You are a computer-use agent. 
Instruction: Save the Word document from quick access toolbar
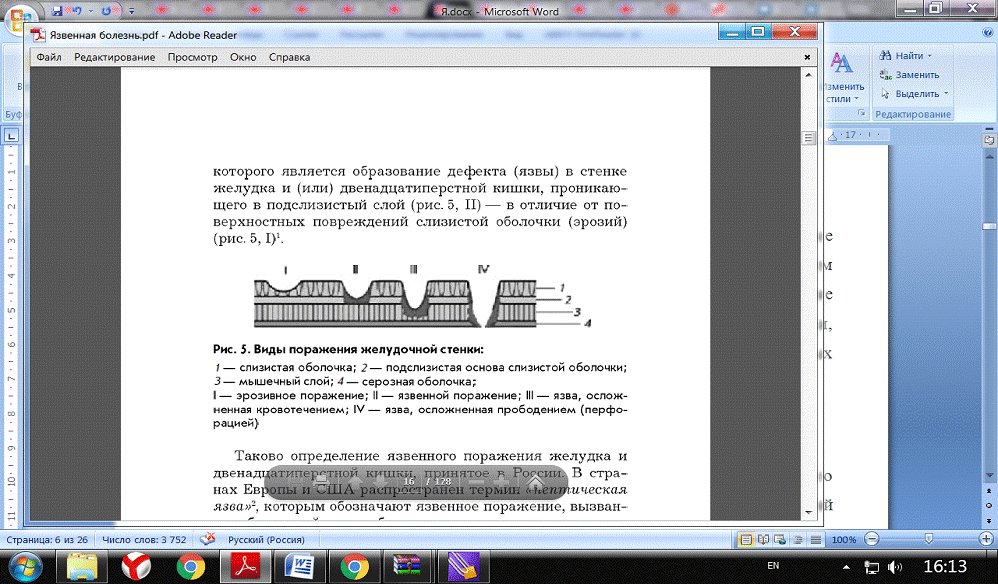[57, 10]
